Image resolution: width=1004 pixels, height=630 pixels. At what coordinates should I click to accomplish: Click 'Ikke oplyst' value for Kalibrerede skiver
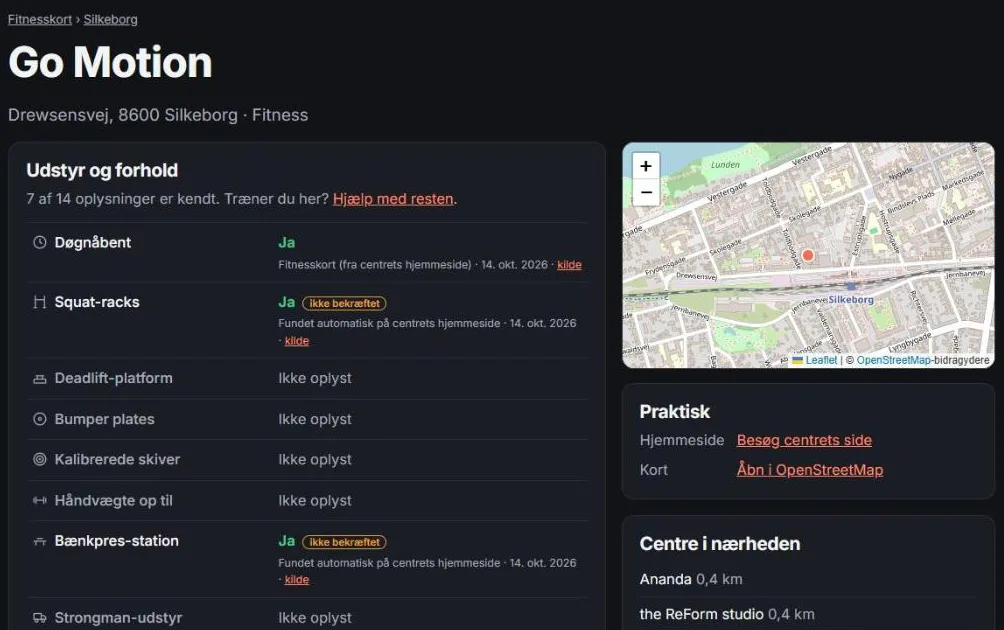click(x=315, y=459)
